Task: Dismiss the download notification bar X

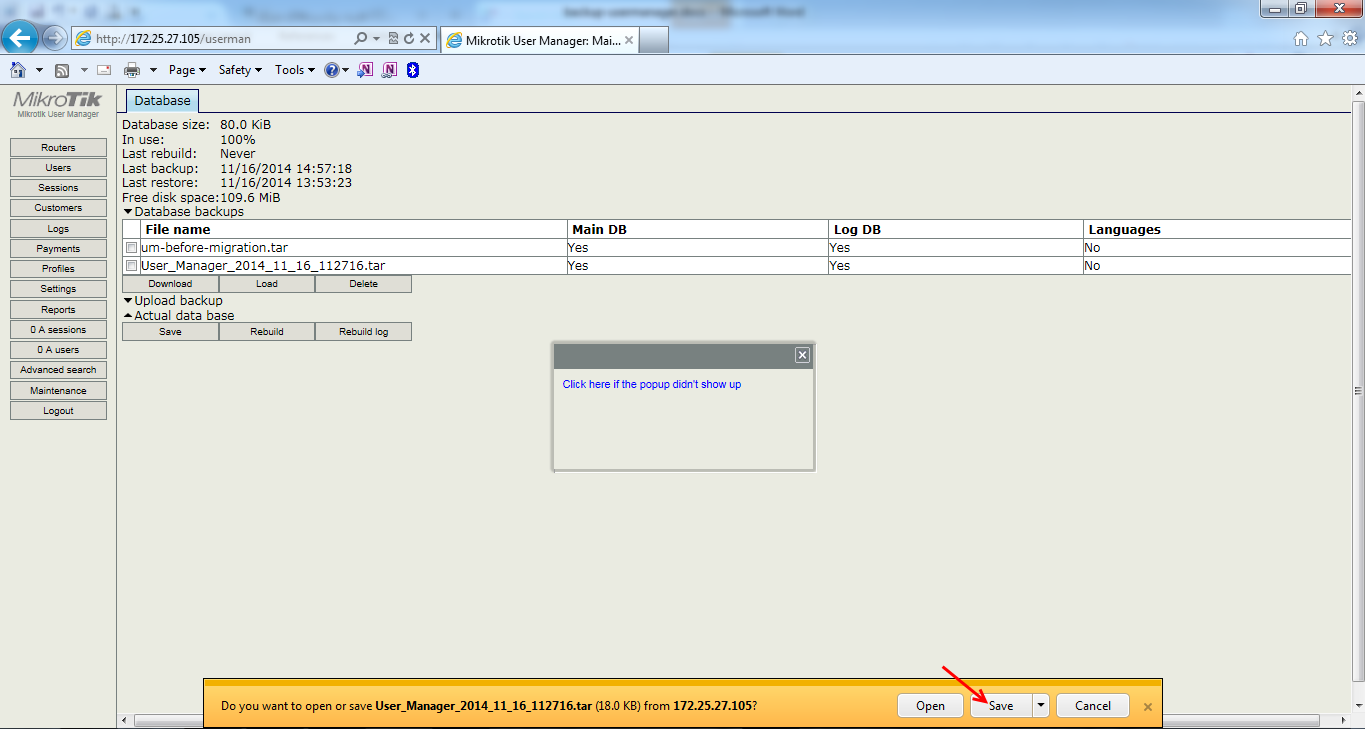Action: (1148, 706)
